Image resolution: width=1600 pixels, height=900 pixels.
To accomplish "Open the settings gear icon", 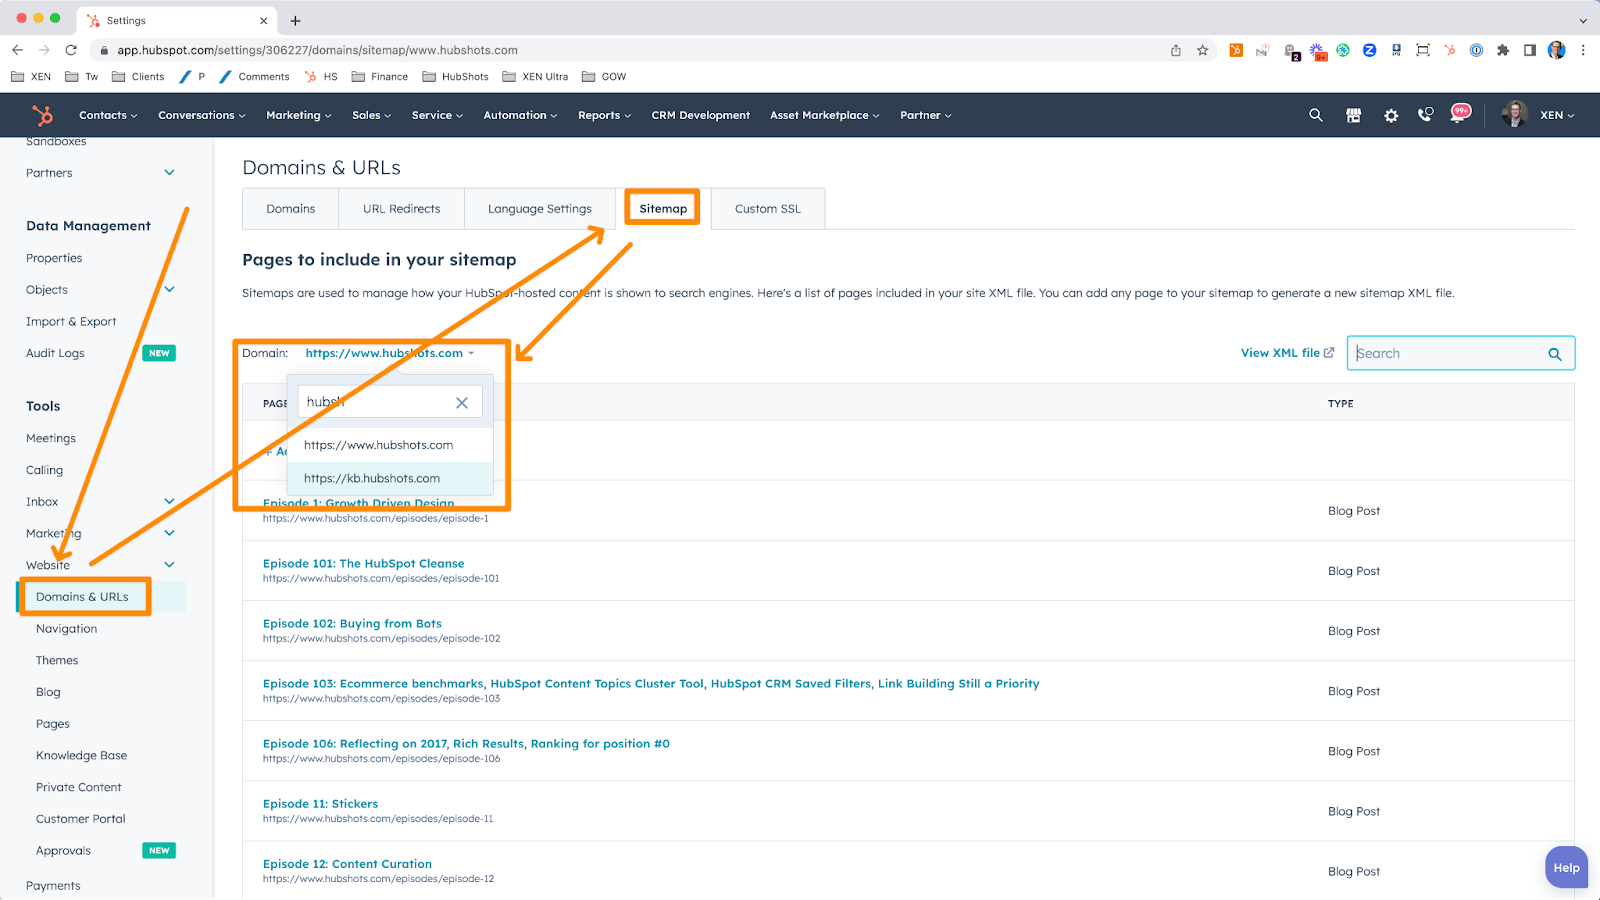I will (x=1391, y=116).
